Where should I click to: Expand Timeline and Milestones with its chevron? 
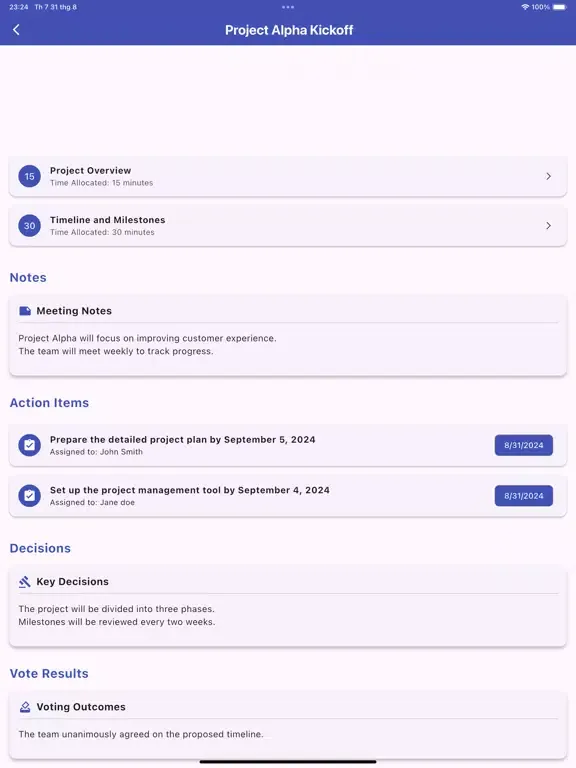549,226
